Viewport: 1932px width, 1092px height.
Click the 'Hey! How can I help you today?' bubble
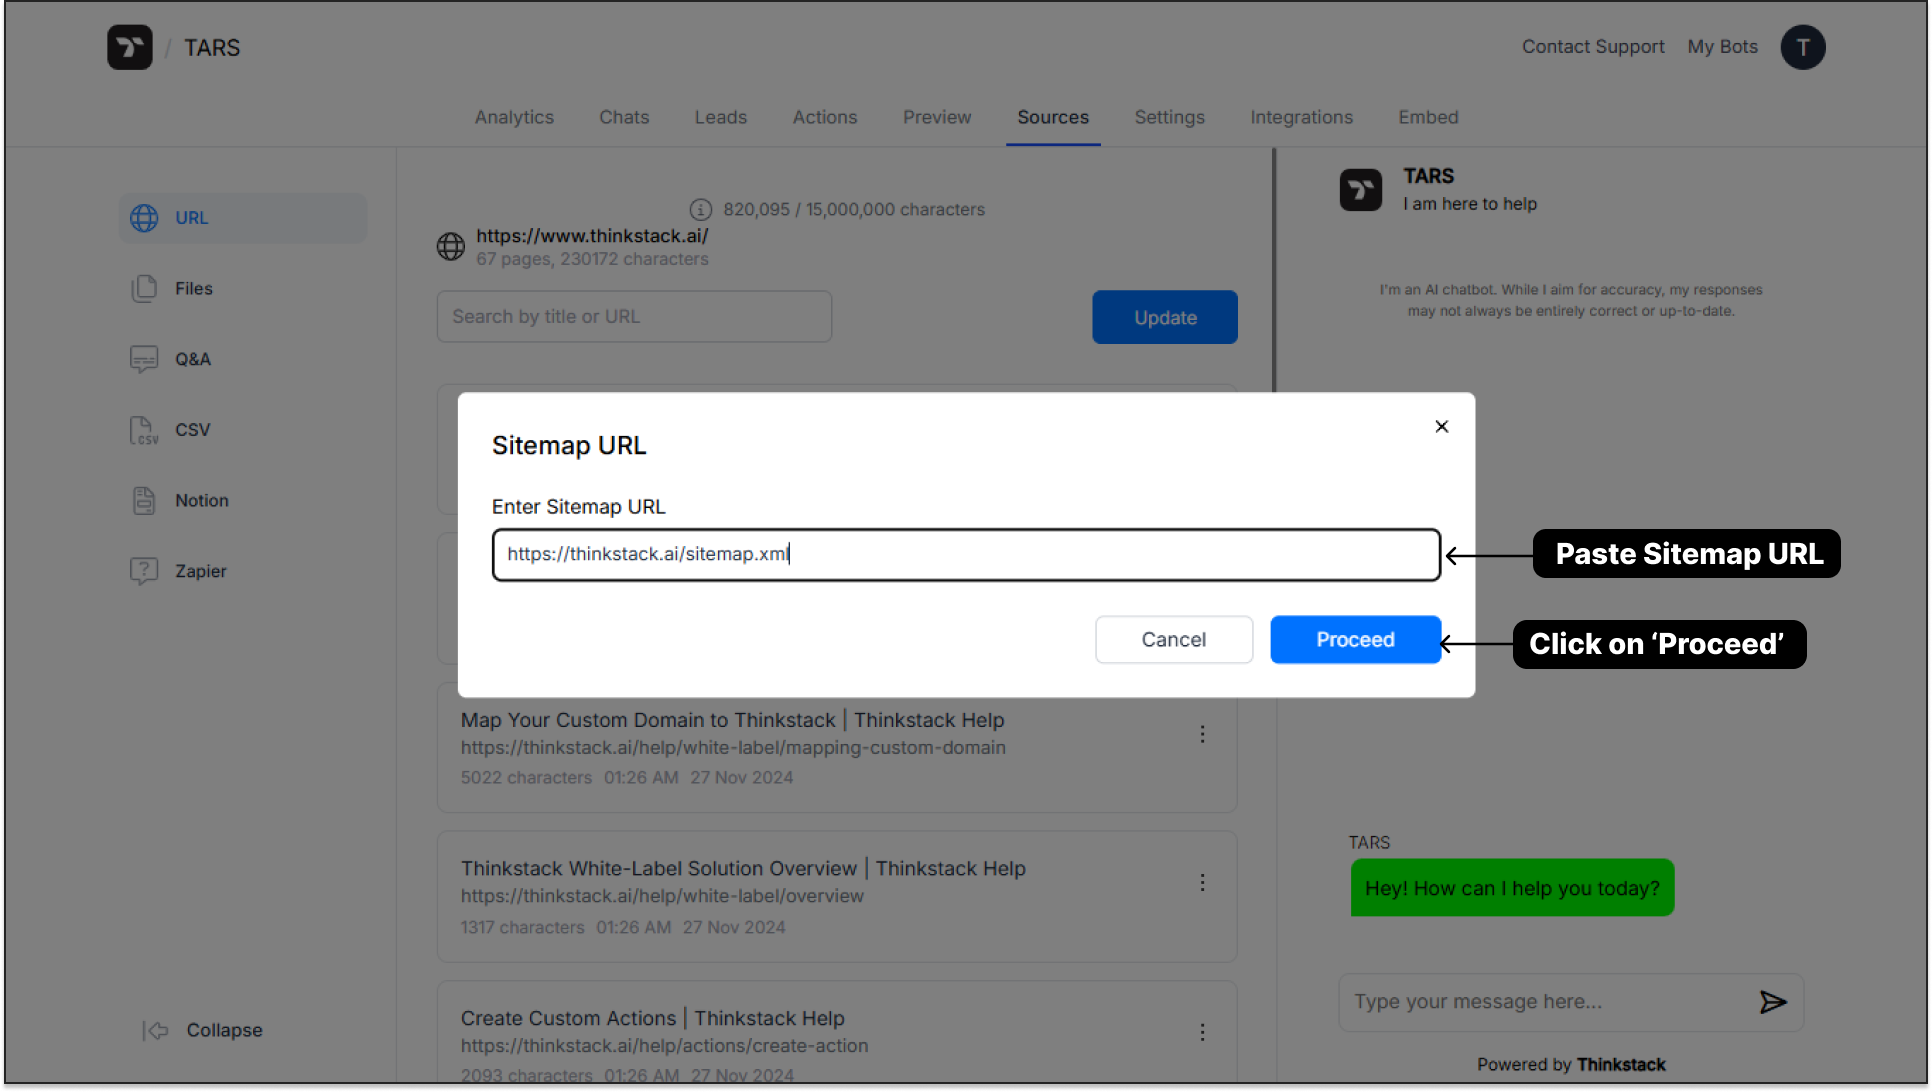coord(1512,888)
